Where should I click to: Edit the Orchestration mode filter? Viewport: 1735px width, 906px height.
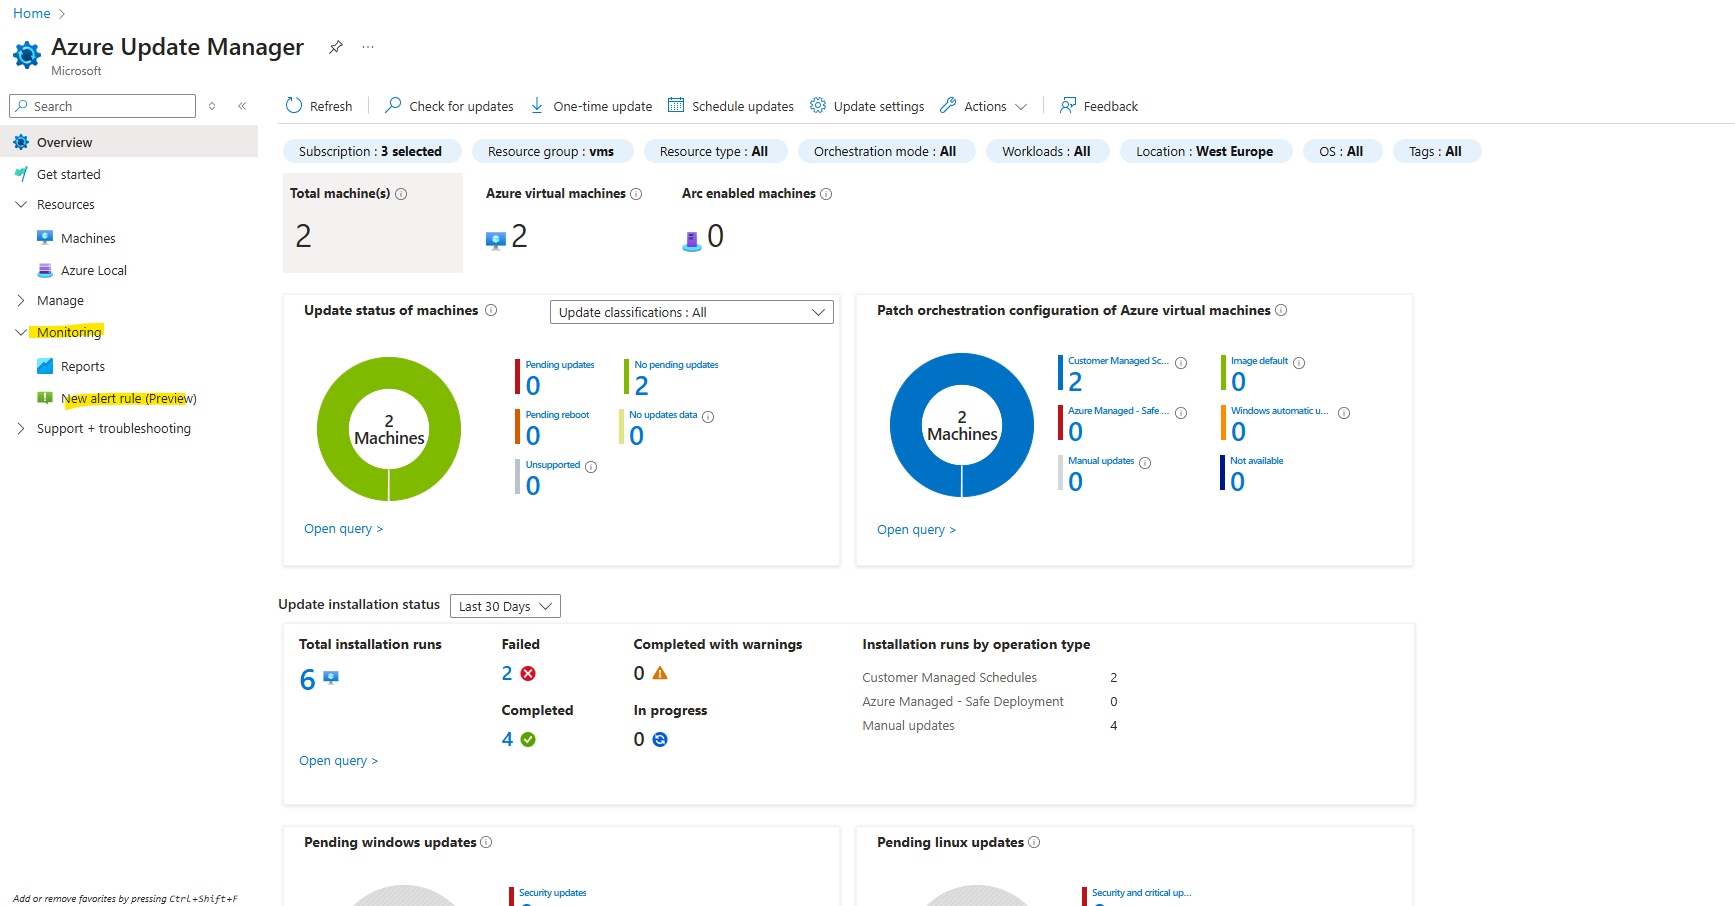point(885,151)
